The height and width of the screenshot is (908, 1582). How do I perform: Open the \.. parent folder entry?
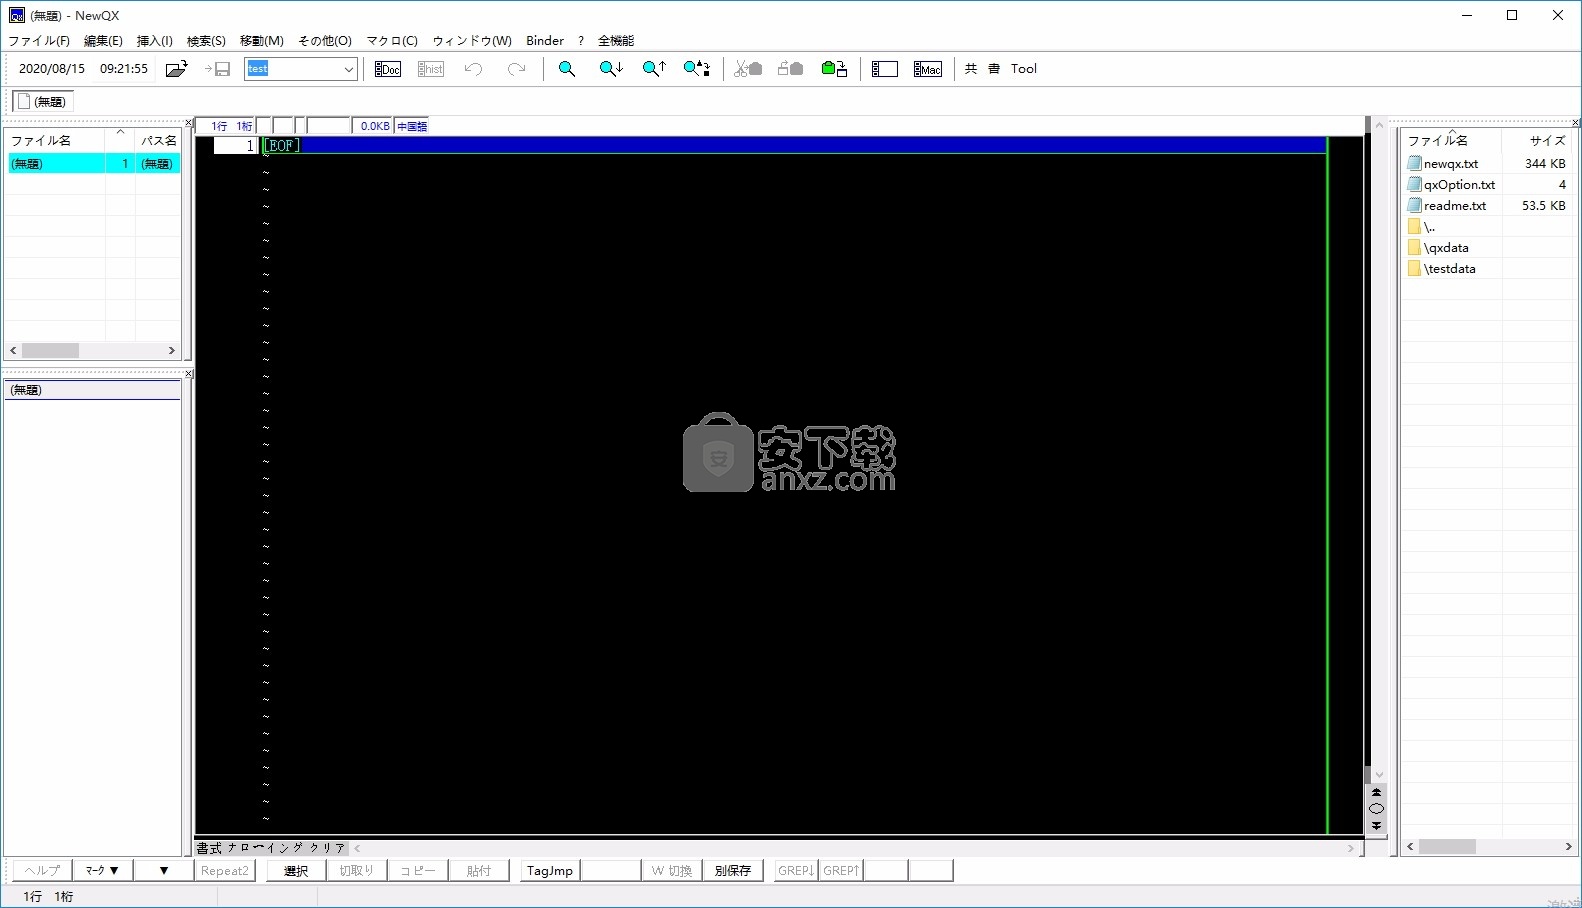[x=1422, y=226]
